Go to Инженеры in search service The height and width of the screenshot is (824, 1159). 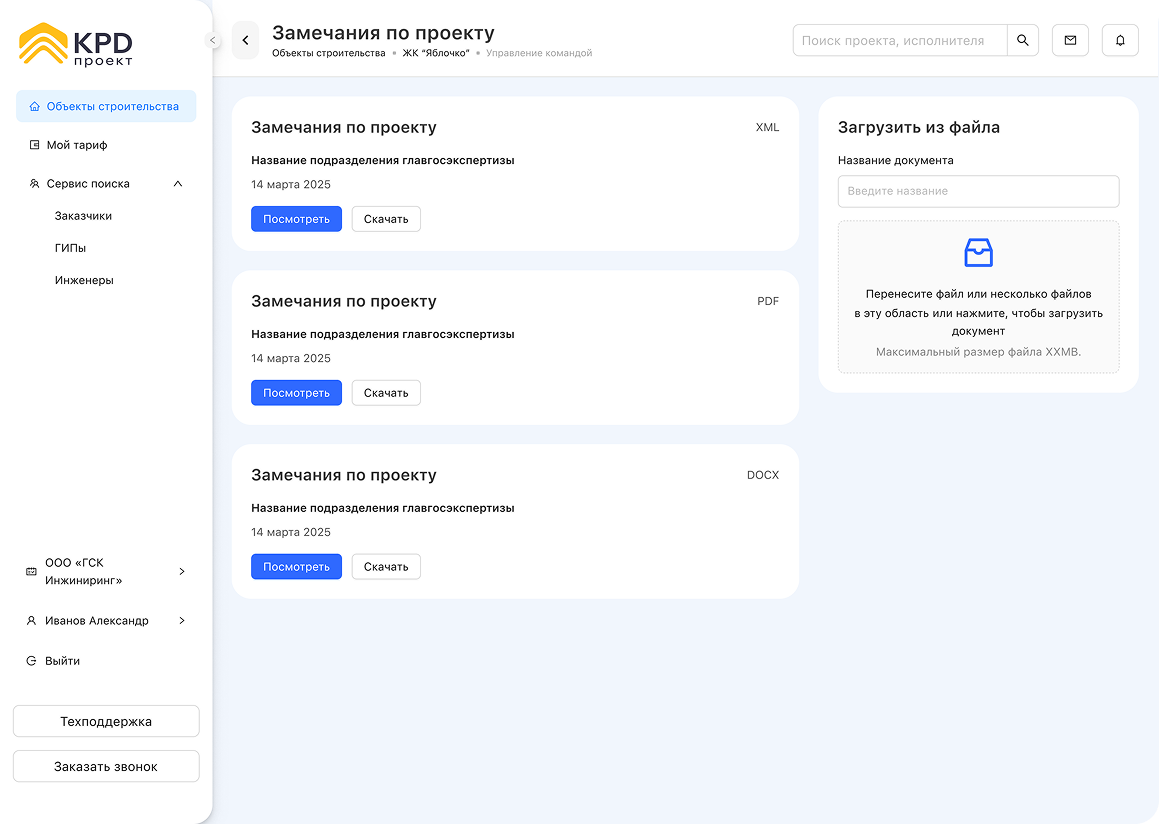point(84,281)
